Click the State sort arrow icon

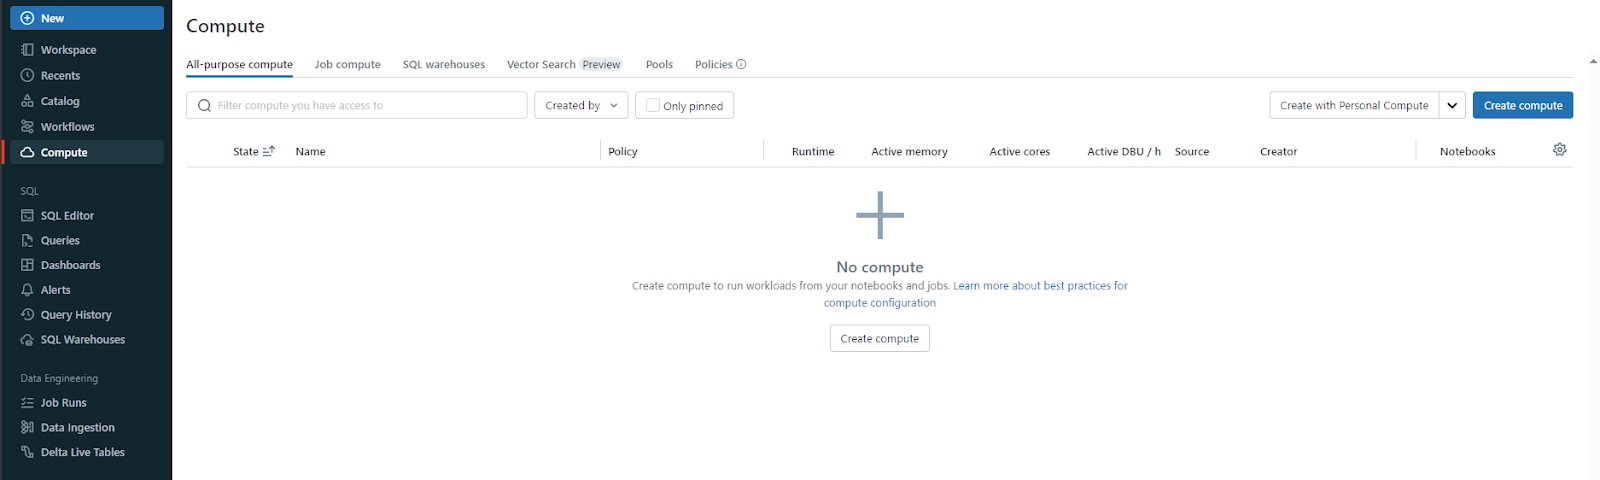(x=268, y=151)
